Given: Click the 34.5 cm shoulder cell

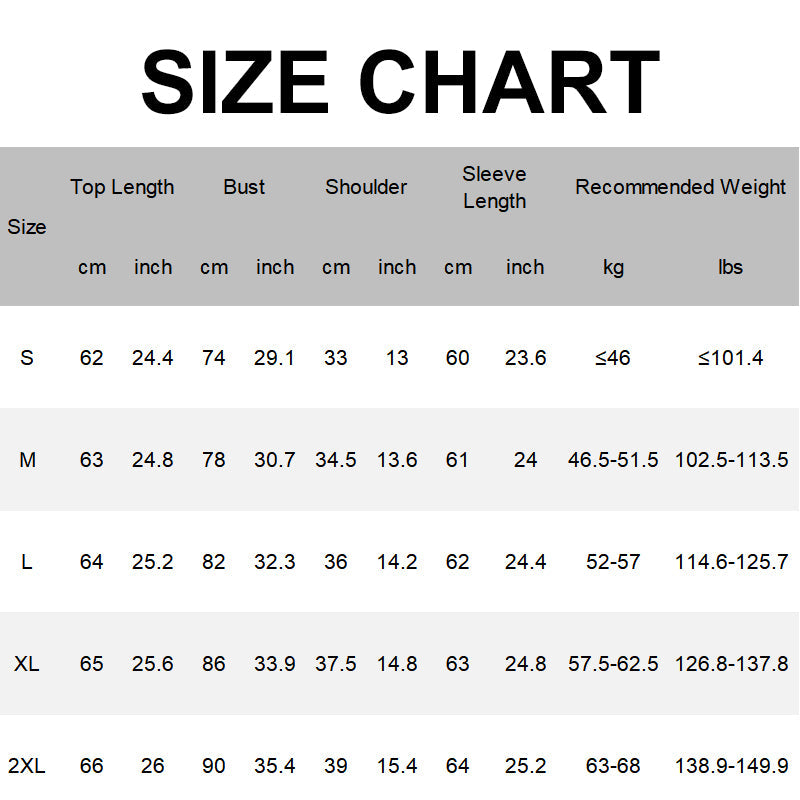Looking at the screenshot, I should pos(336,460).
